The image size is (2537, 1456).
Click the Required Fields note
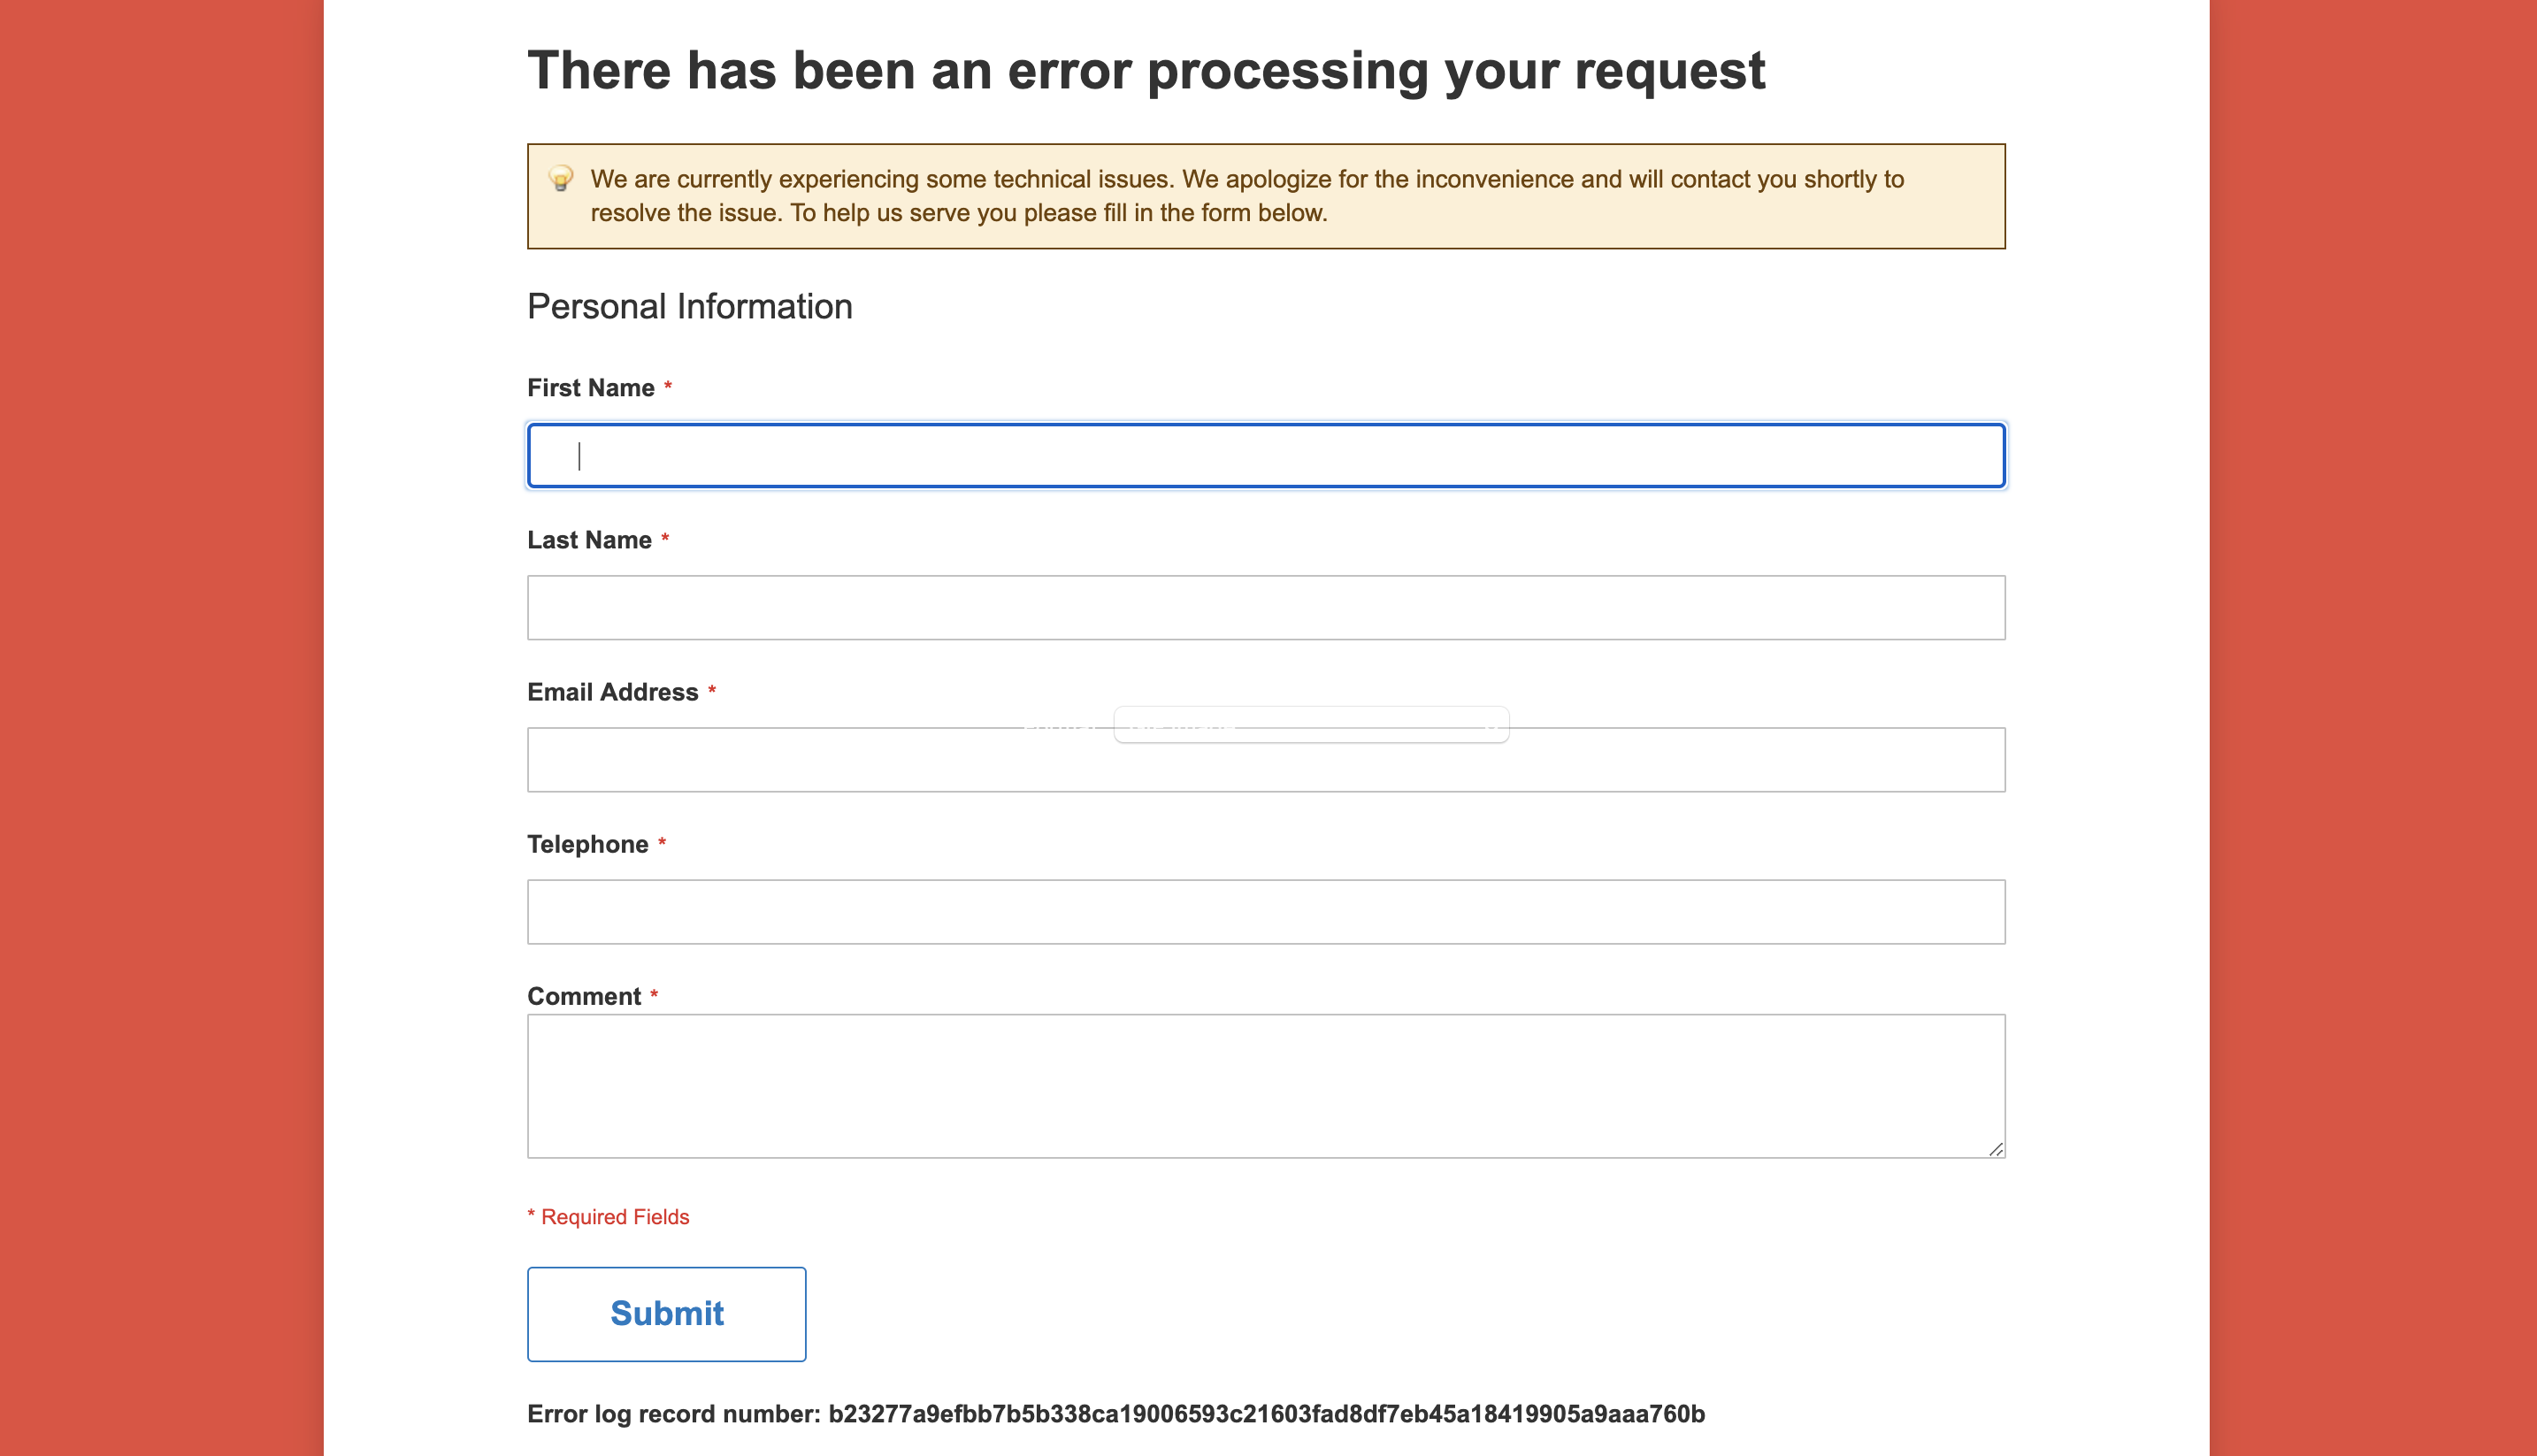(608, 1217)
